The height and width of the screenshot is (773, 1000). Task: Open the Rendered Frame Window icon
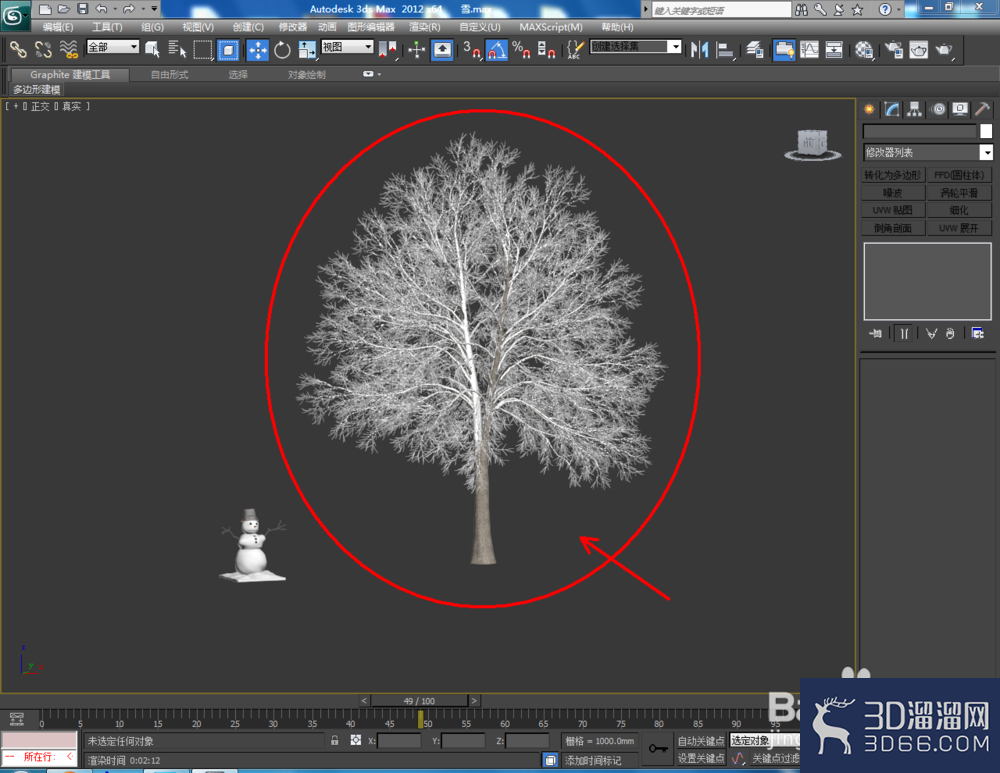coord(919,50)
